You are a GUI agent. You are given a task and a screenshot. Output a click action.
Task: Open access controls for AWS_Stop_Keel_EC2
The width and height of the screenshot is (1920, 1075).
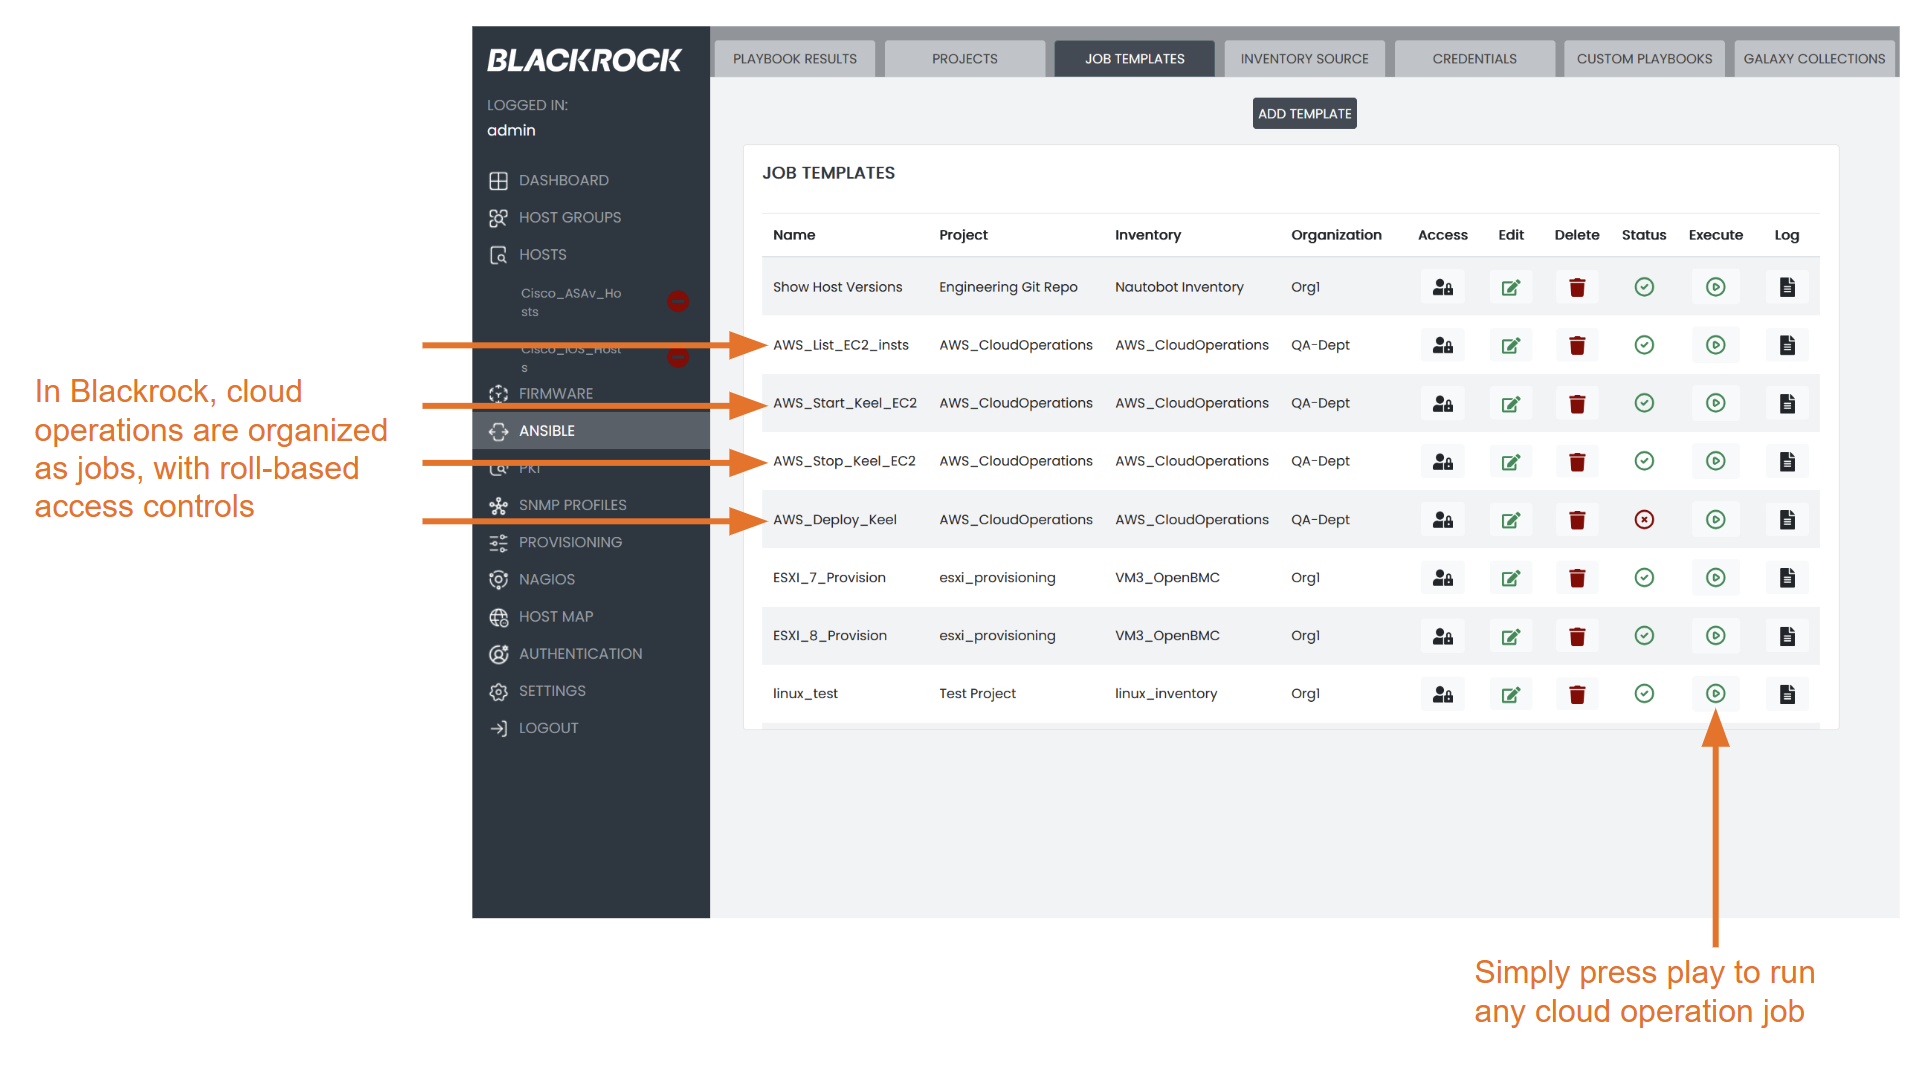coord(1442,461)
